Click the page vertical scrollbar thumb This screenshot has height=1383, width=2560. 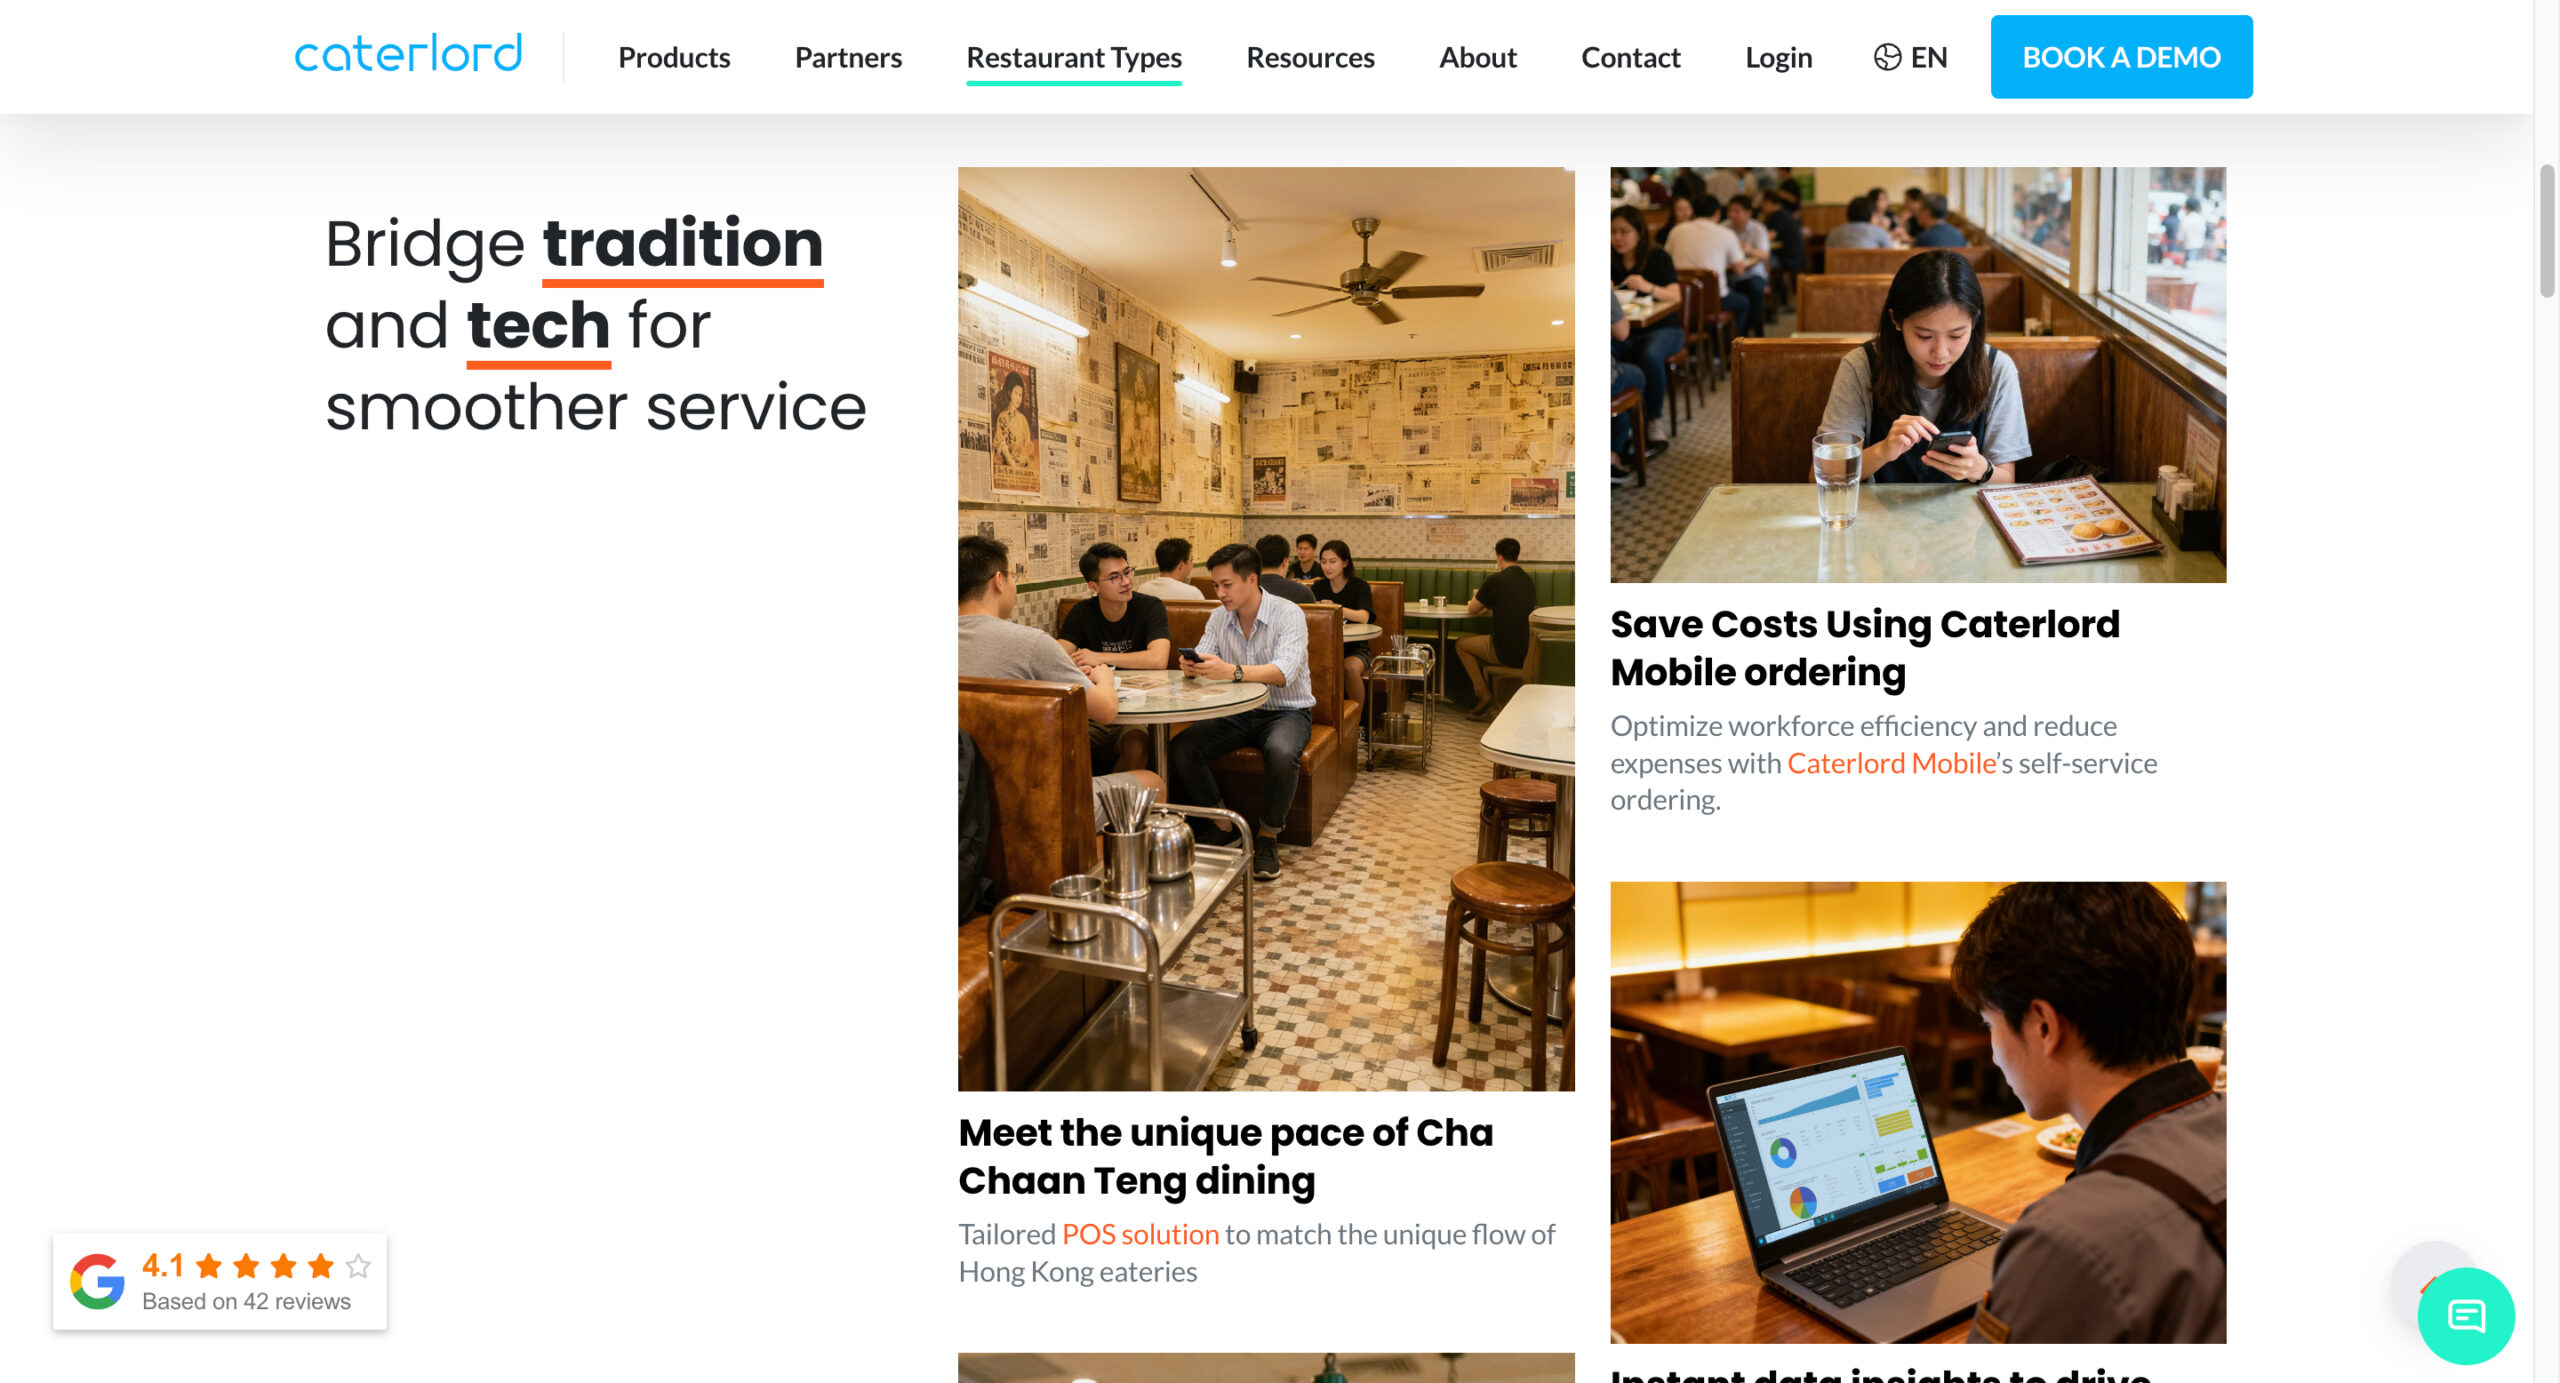point(2547,230)
